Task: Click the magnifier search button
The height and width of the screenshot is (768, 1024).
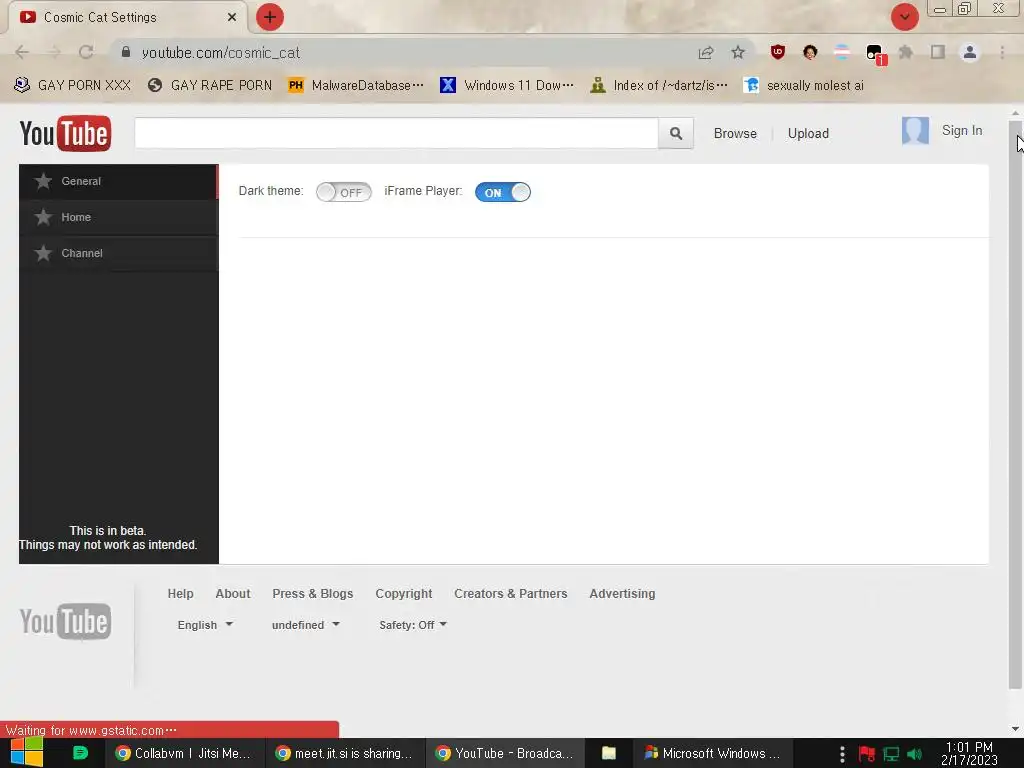Action: (x=676, y=133)
